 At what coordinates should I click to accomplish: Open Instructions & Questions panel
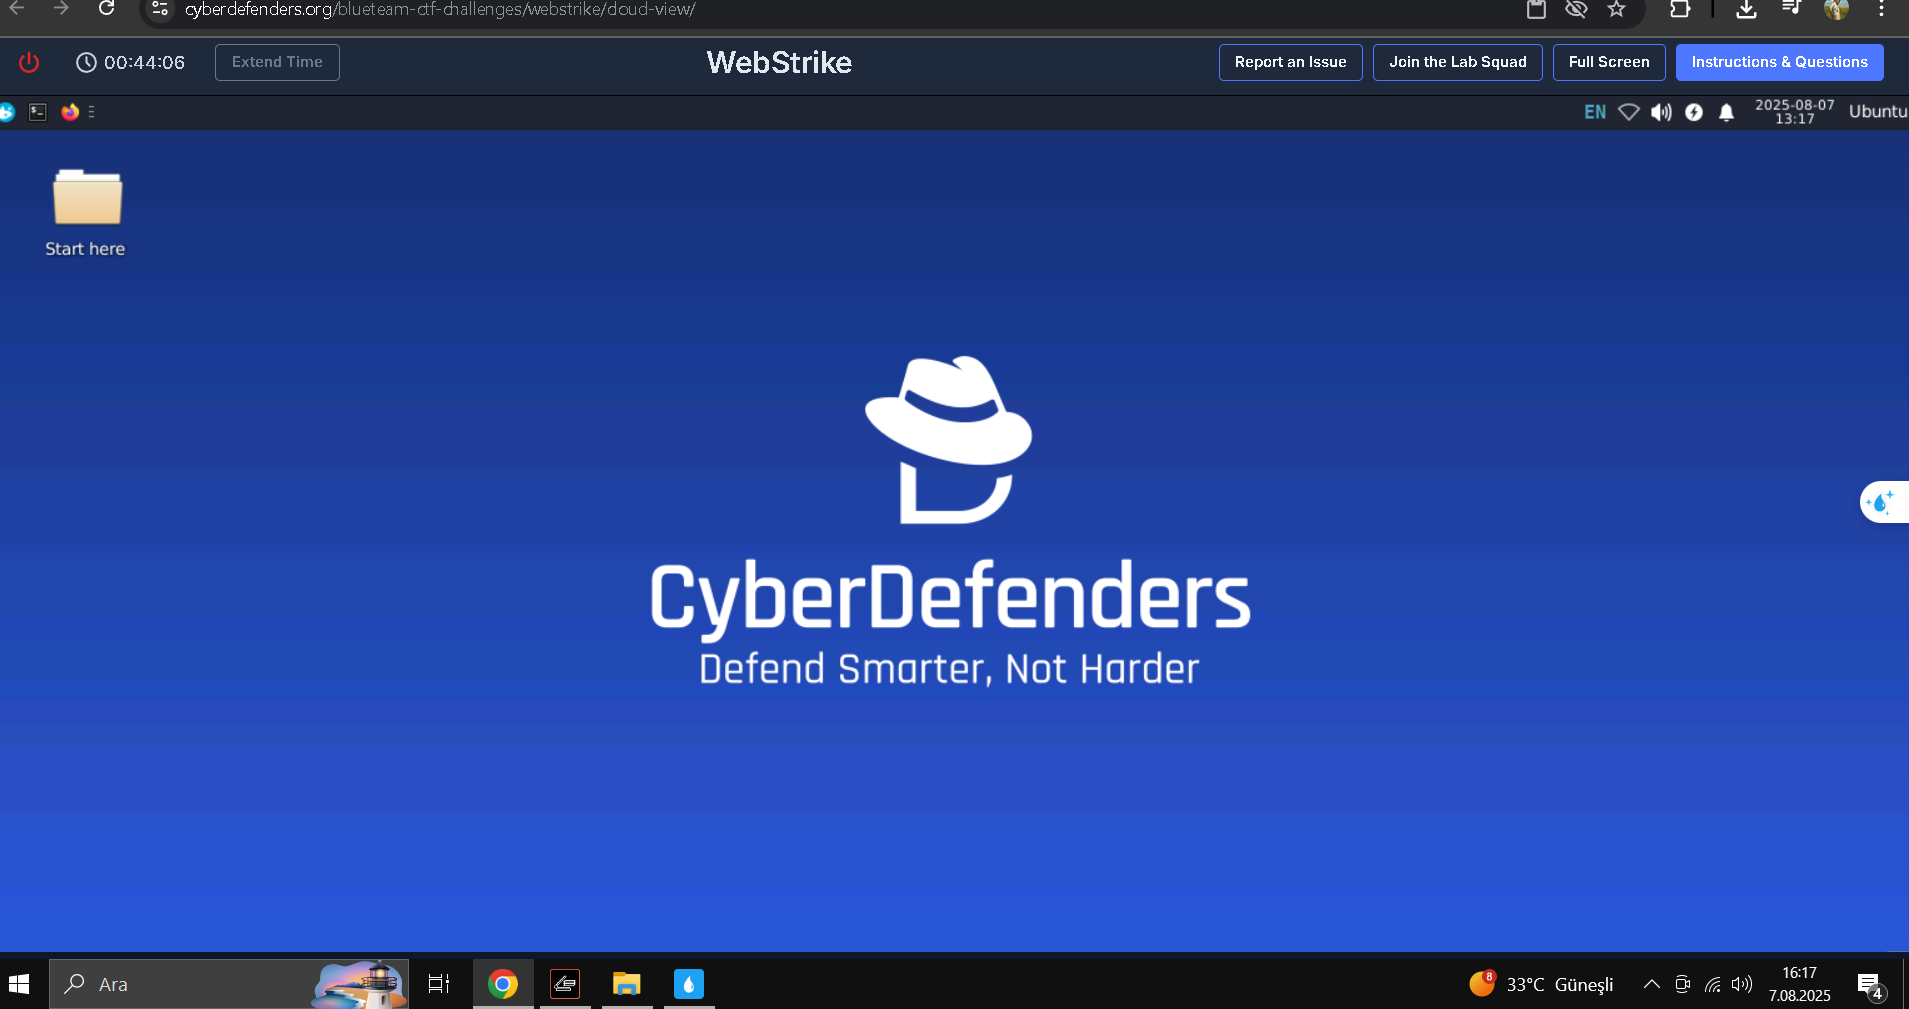[1779, 62]
